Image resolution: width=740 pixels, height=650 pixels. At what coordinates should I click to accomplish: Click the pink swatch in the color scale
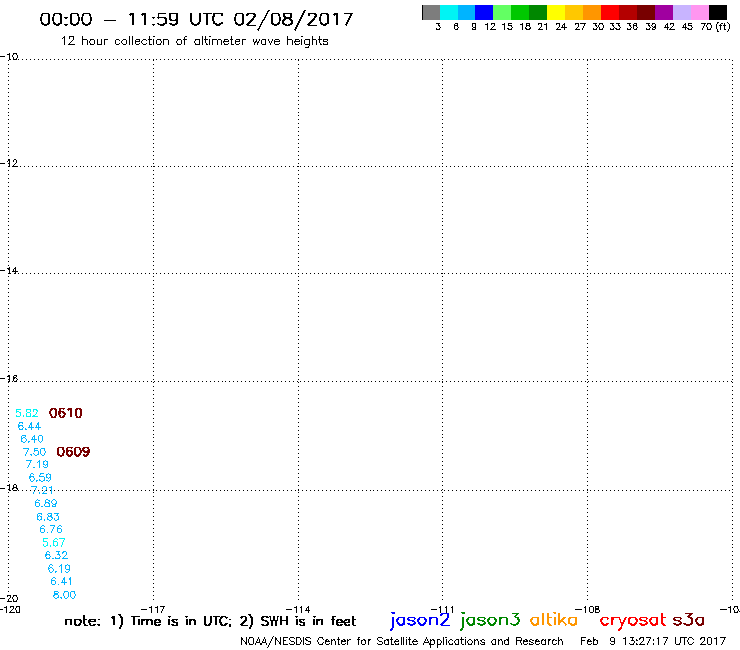click(699, 12)
